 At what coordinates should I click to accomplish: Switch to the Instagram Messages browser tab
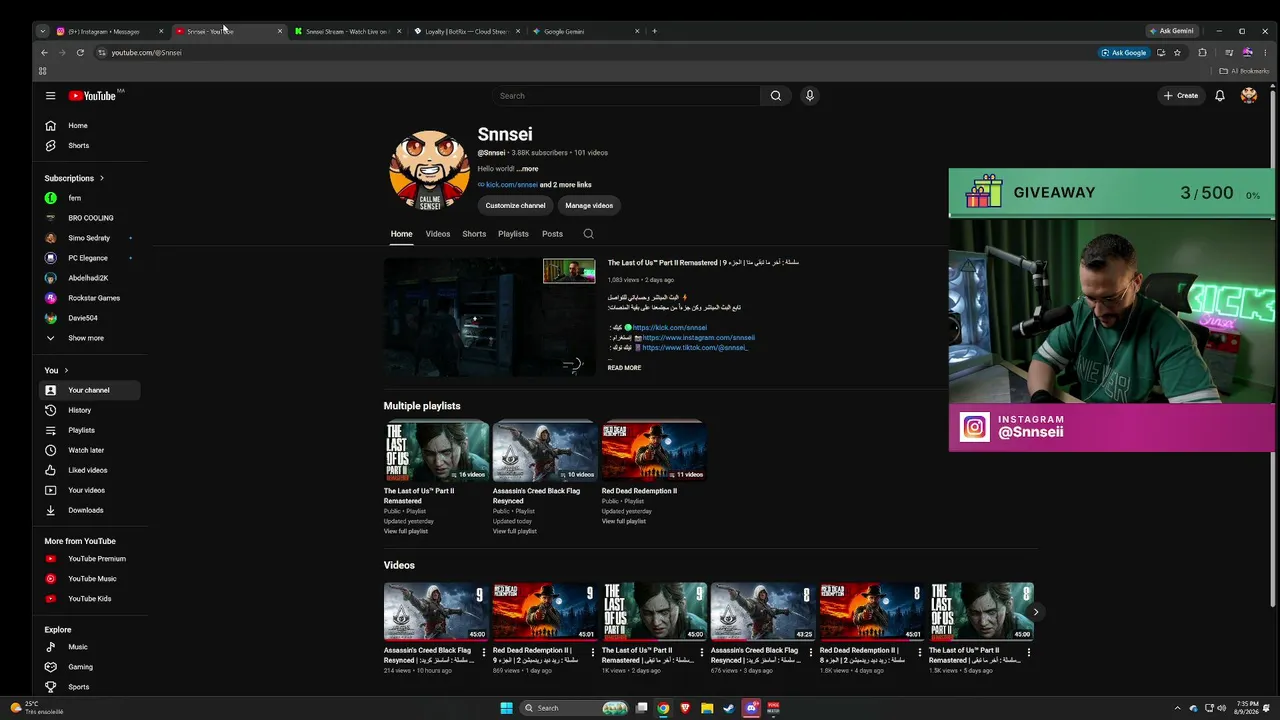pyautogui.click(x=110, y=31)
